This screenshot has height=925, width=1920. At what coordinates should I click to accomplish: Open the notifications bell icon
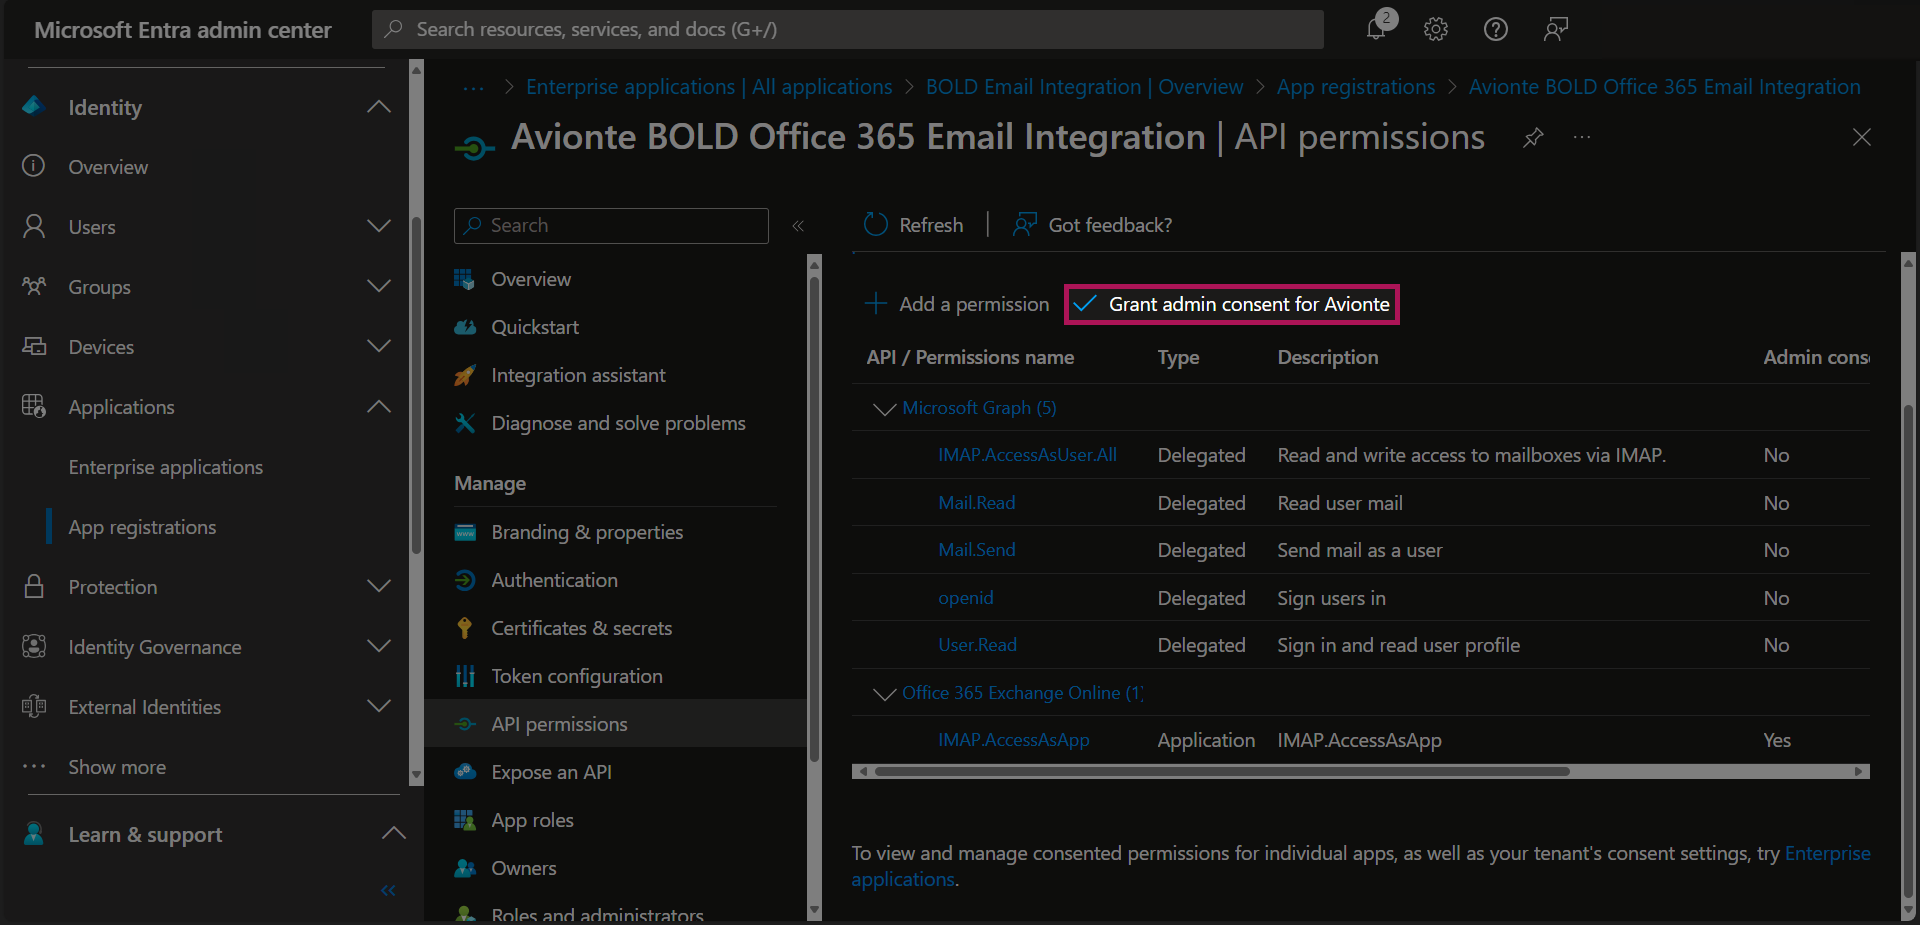coord(1377,29)
